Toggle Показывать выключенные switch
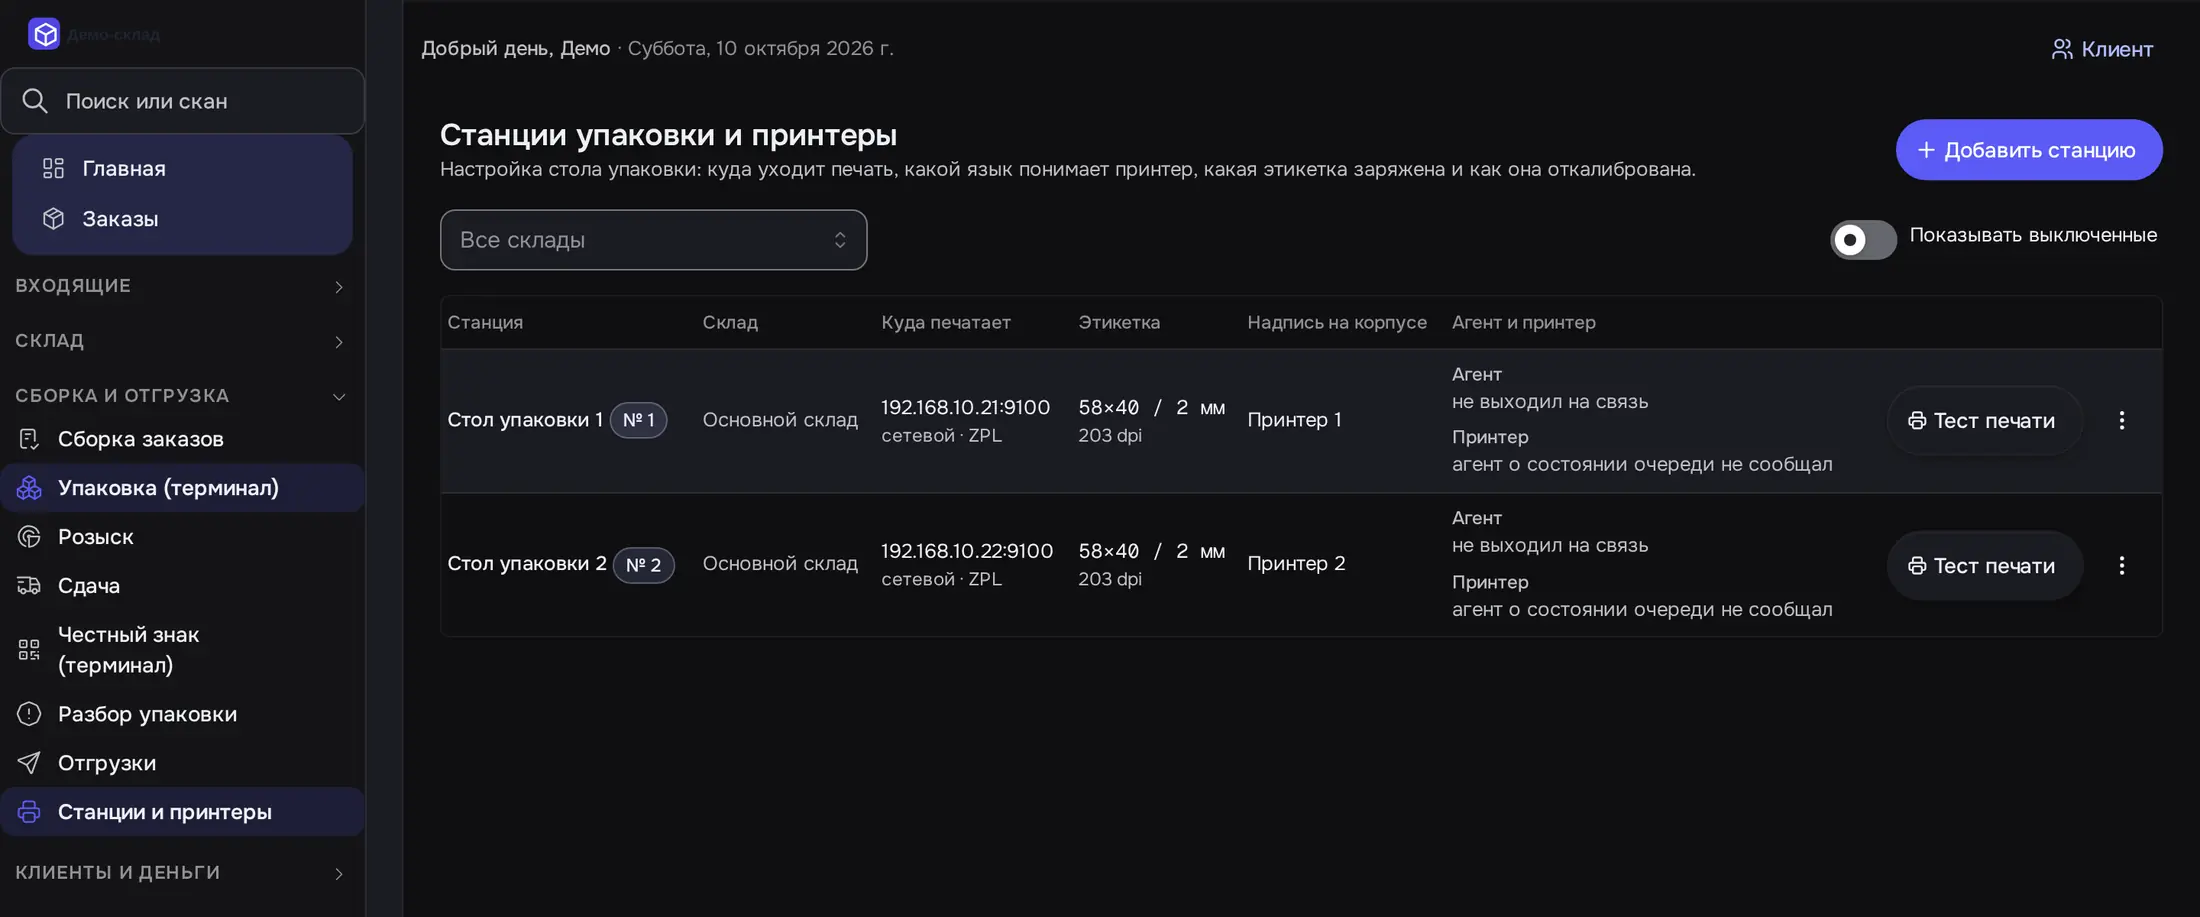This screenshot has width=2200, height=917. point(1863,240)
